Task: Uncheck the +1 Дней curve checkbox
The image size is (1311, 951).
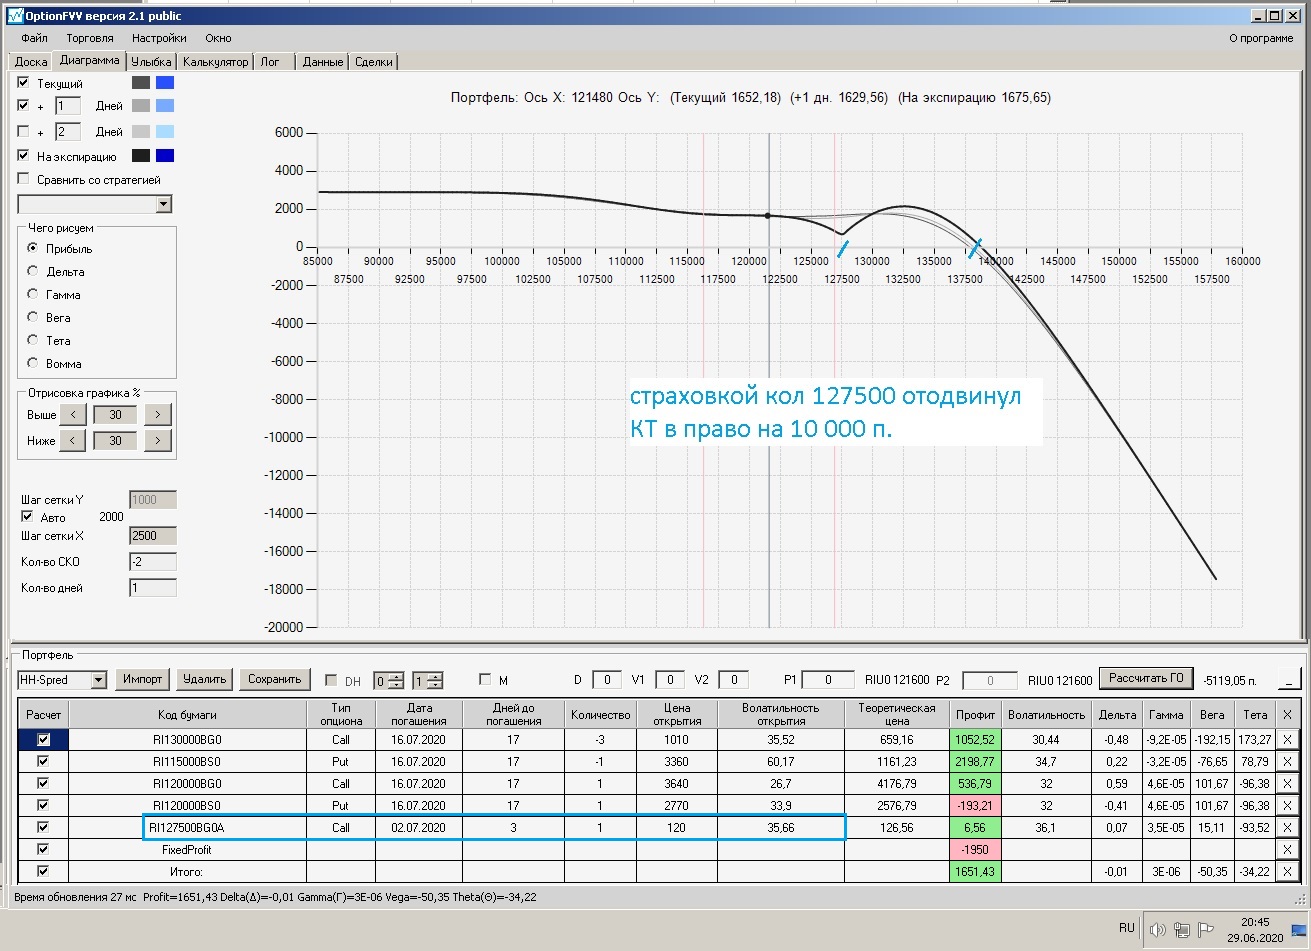Action: point(24,106)
